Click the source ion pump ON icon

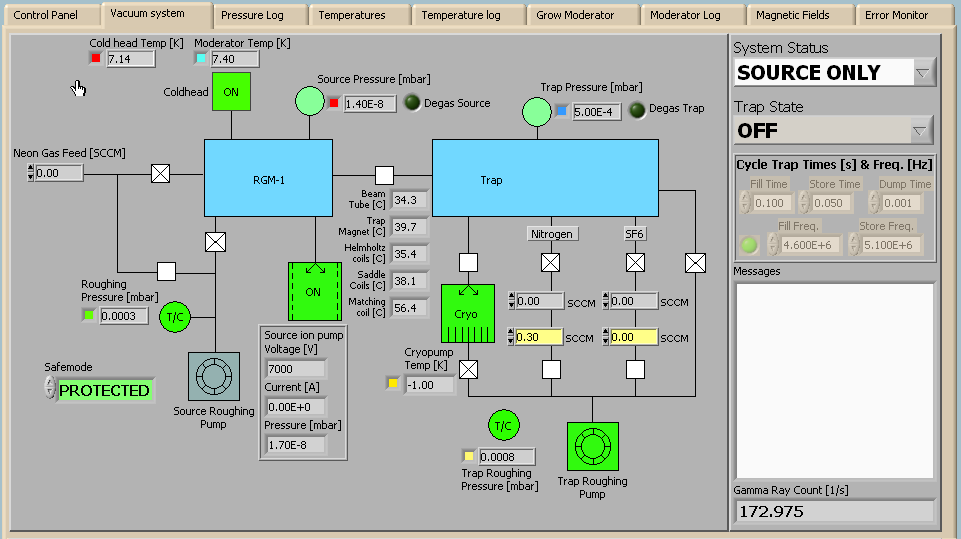(x=314, y=292)
